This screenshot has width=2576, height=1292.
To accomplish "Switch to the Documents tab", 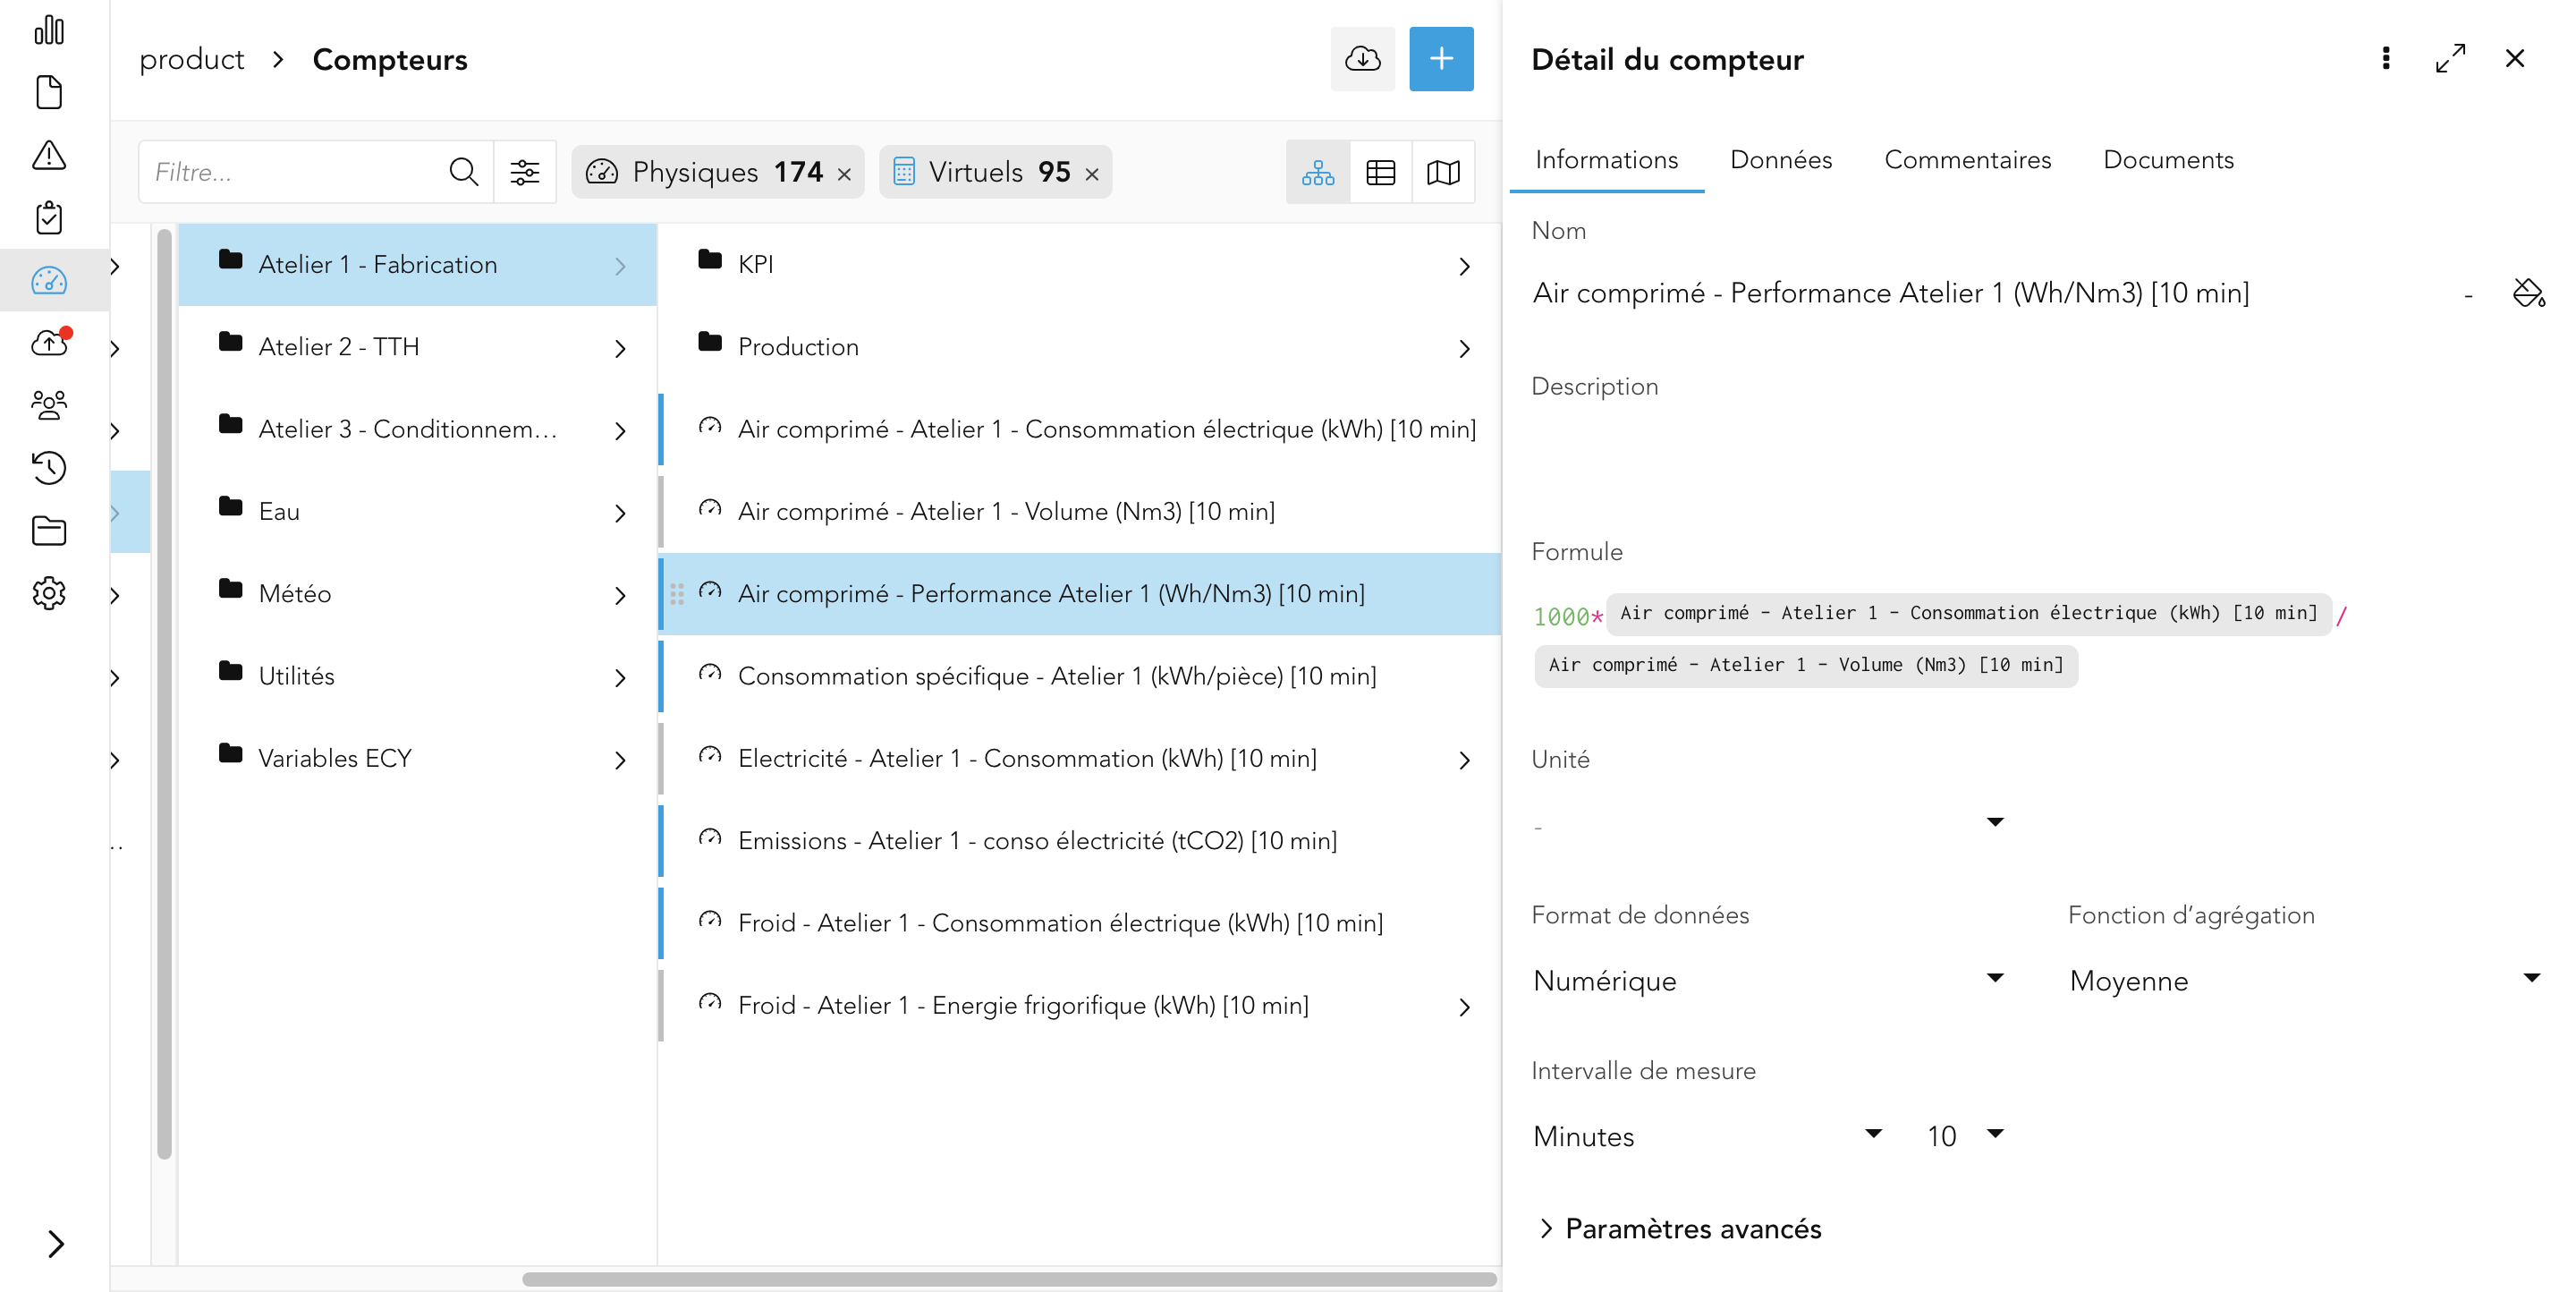I will [2168, 160].
